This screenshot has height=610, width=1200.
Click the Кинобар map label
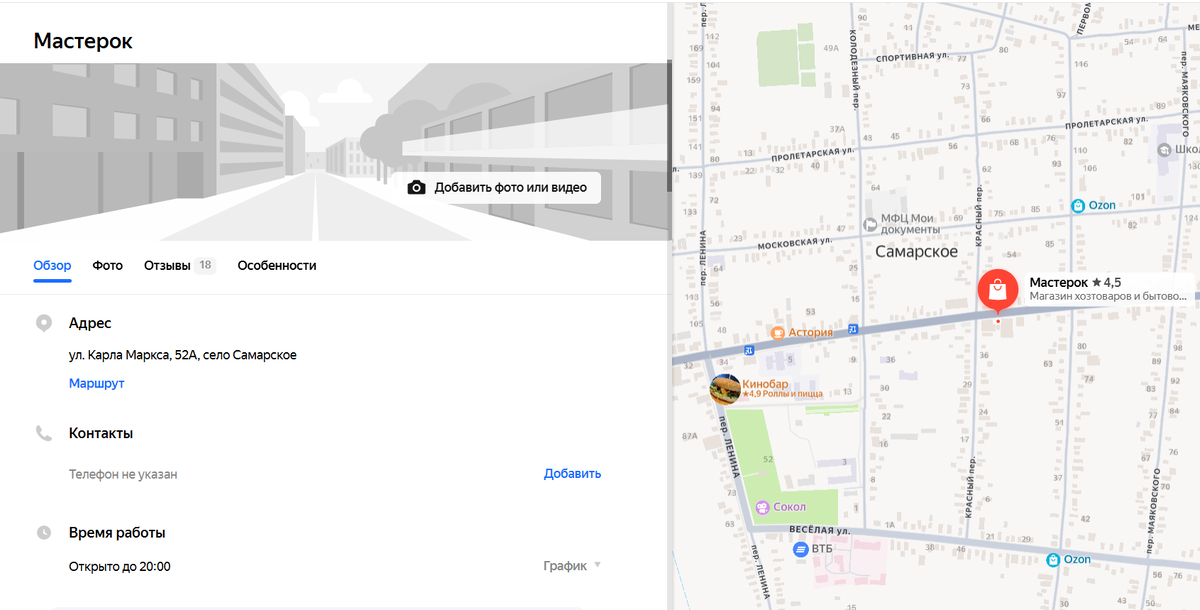pyautogui.click(x=765, y=384)
